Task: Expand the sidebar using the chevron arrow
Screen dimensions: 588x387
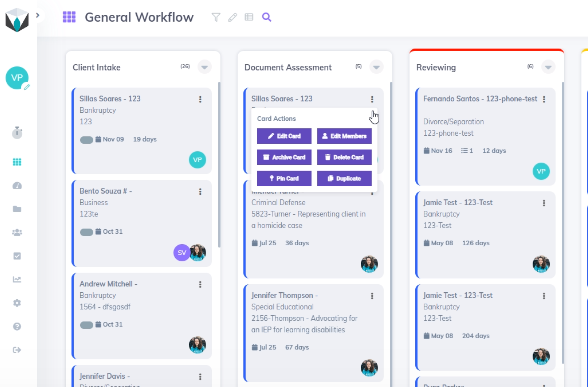Action: [38, 15]
